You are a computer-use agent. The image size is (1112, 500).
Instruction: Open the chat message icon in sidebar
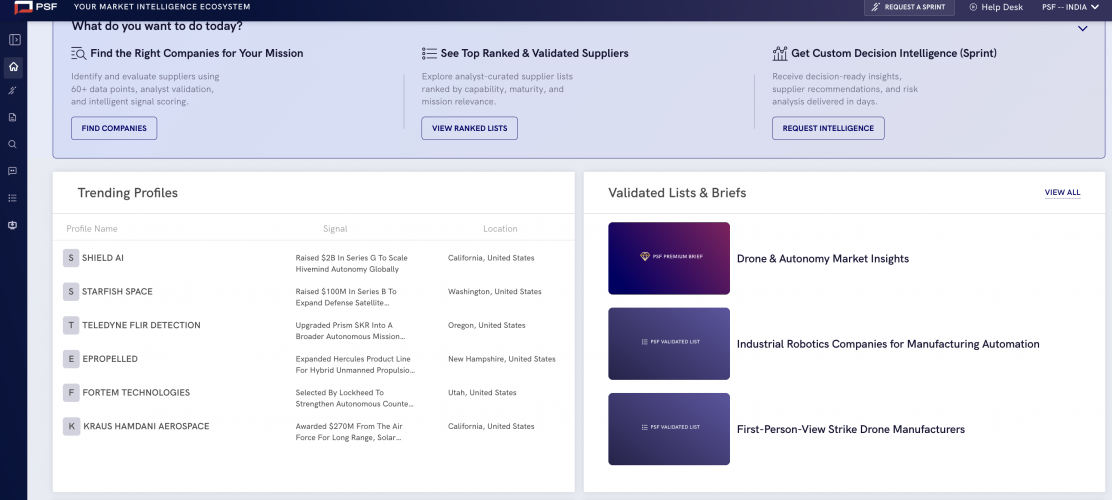click(x=13, y=171)
